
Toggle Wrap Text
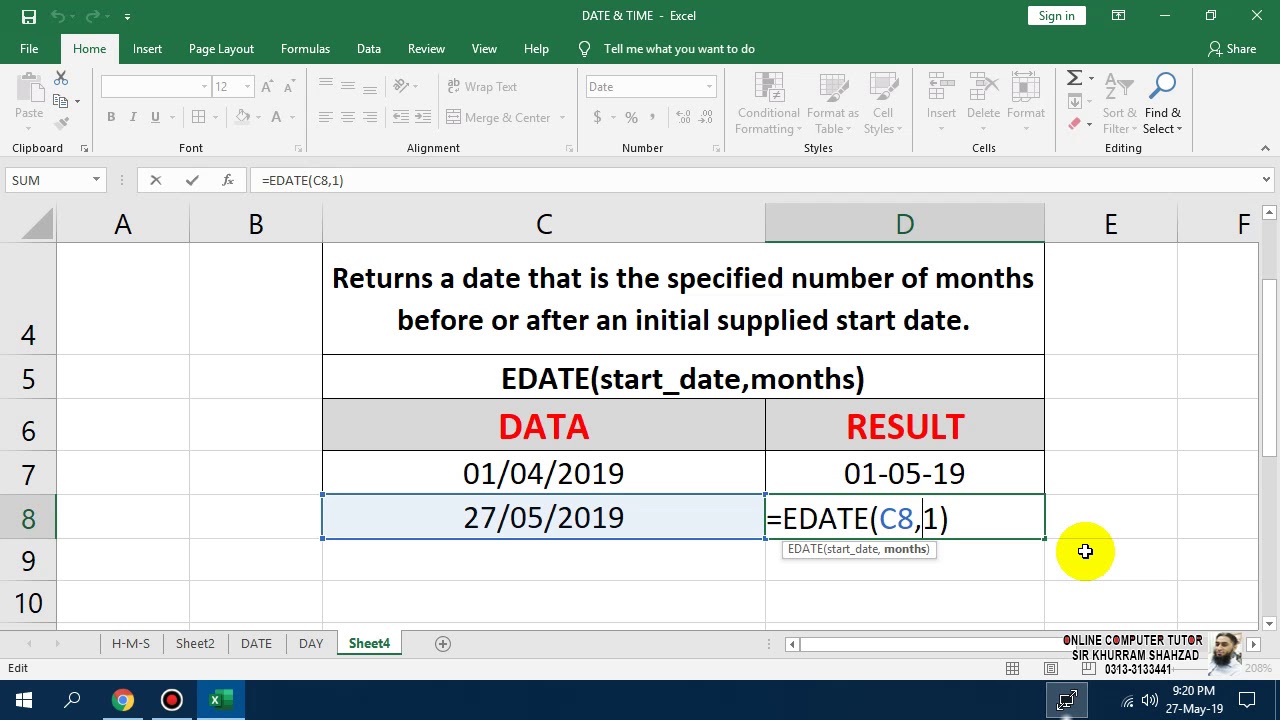point(482,87)
